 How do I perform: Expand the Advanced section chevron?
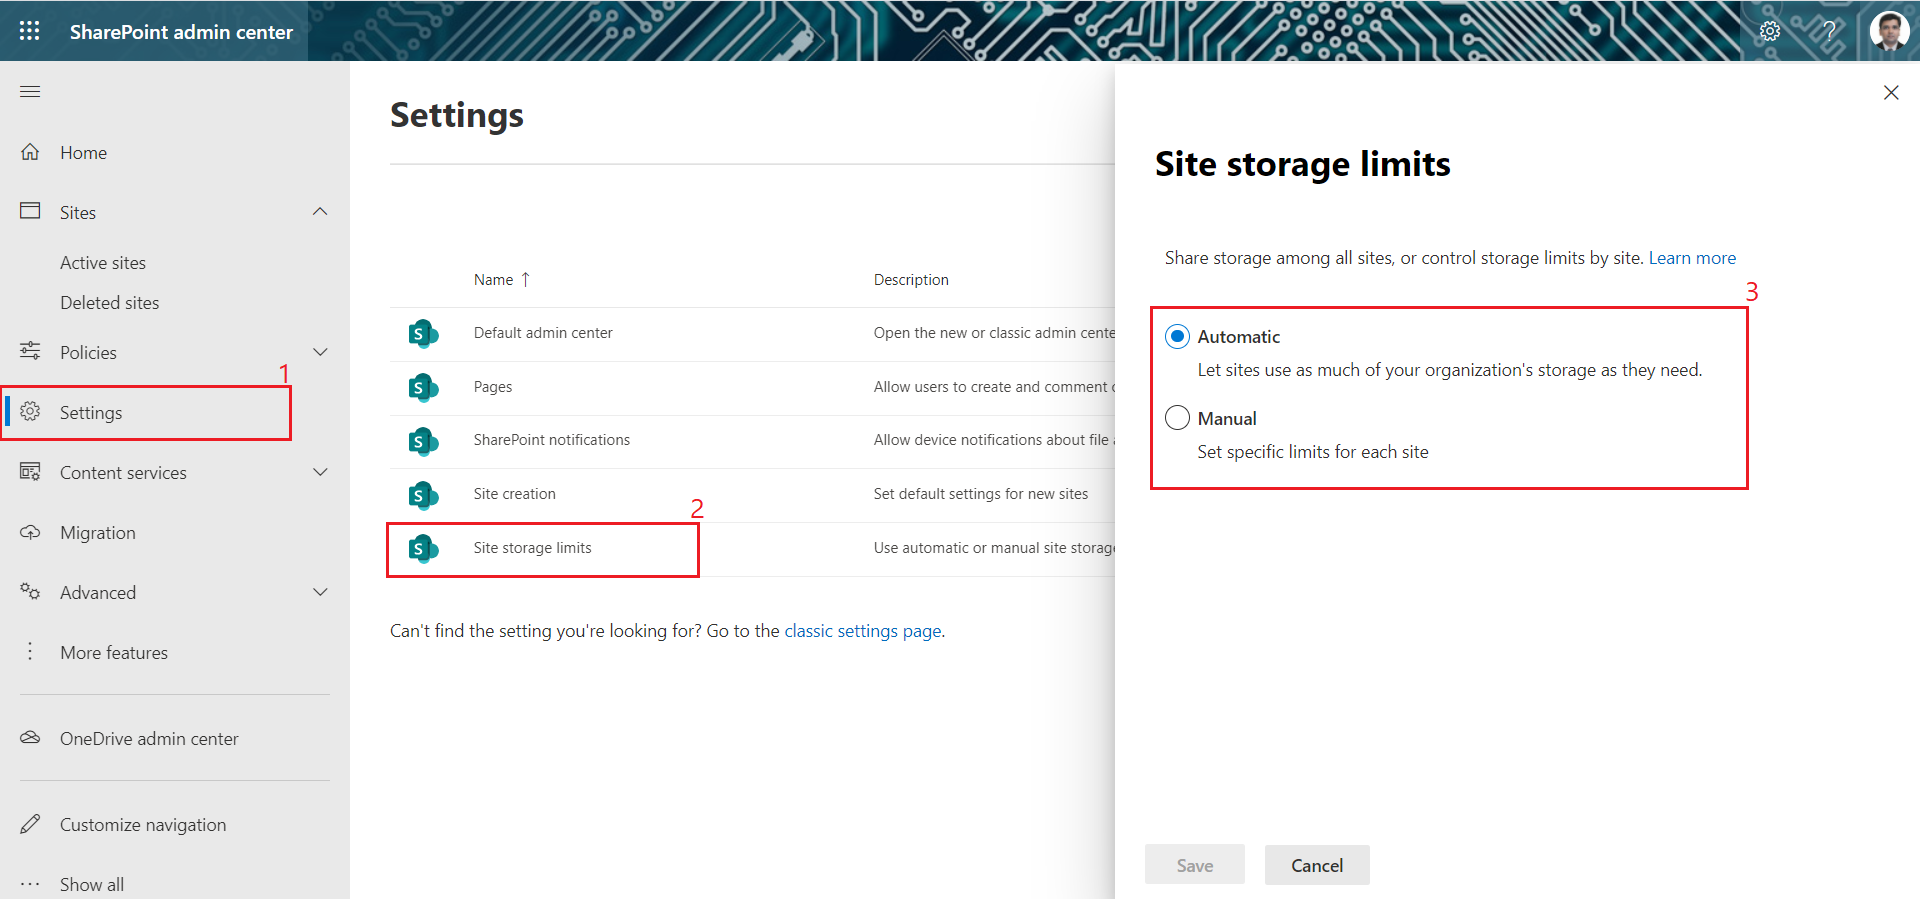320,592
